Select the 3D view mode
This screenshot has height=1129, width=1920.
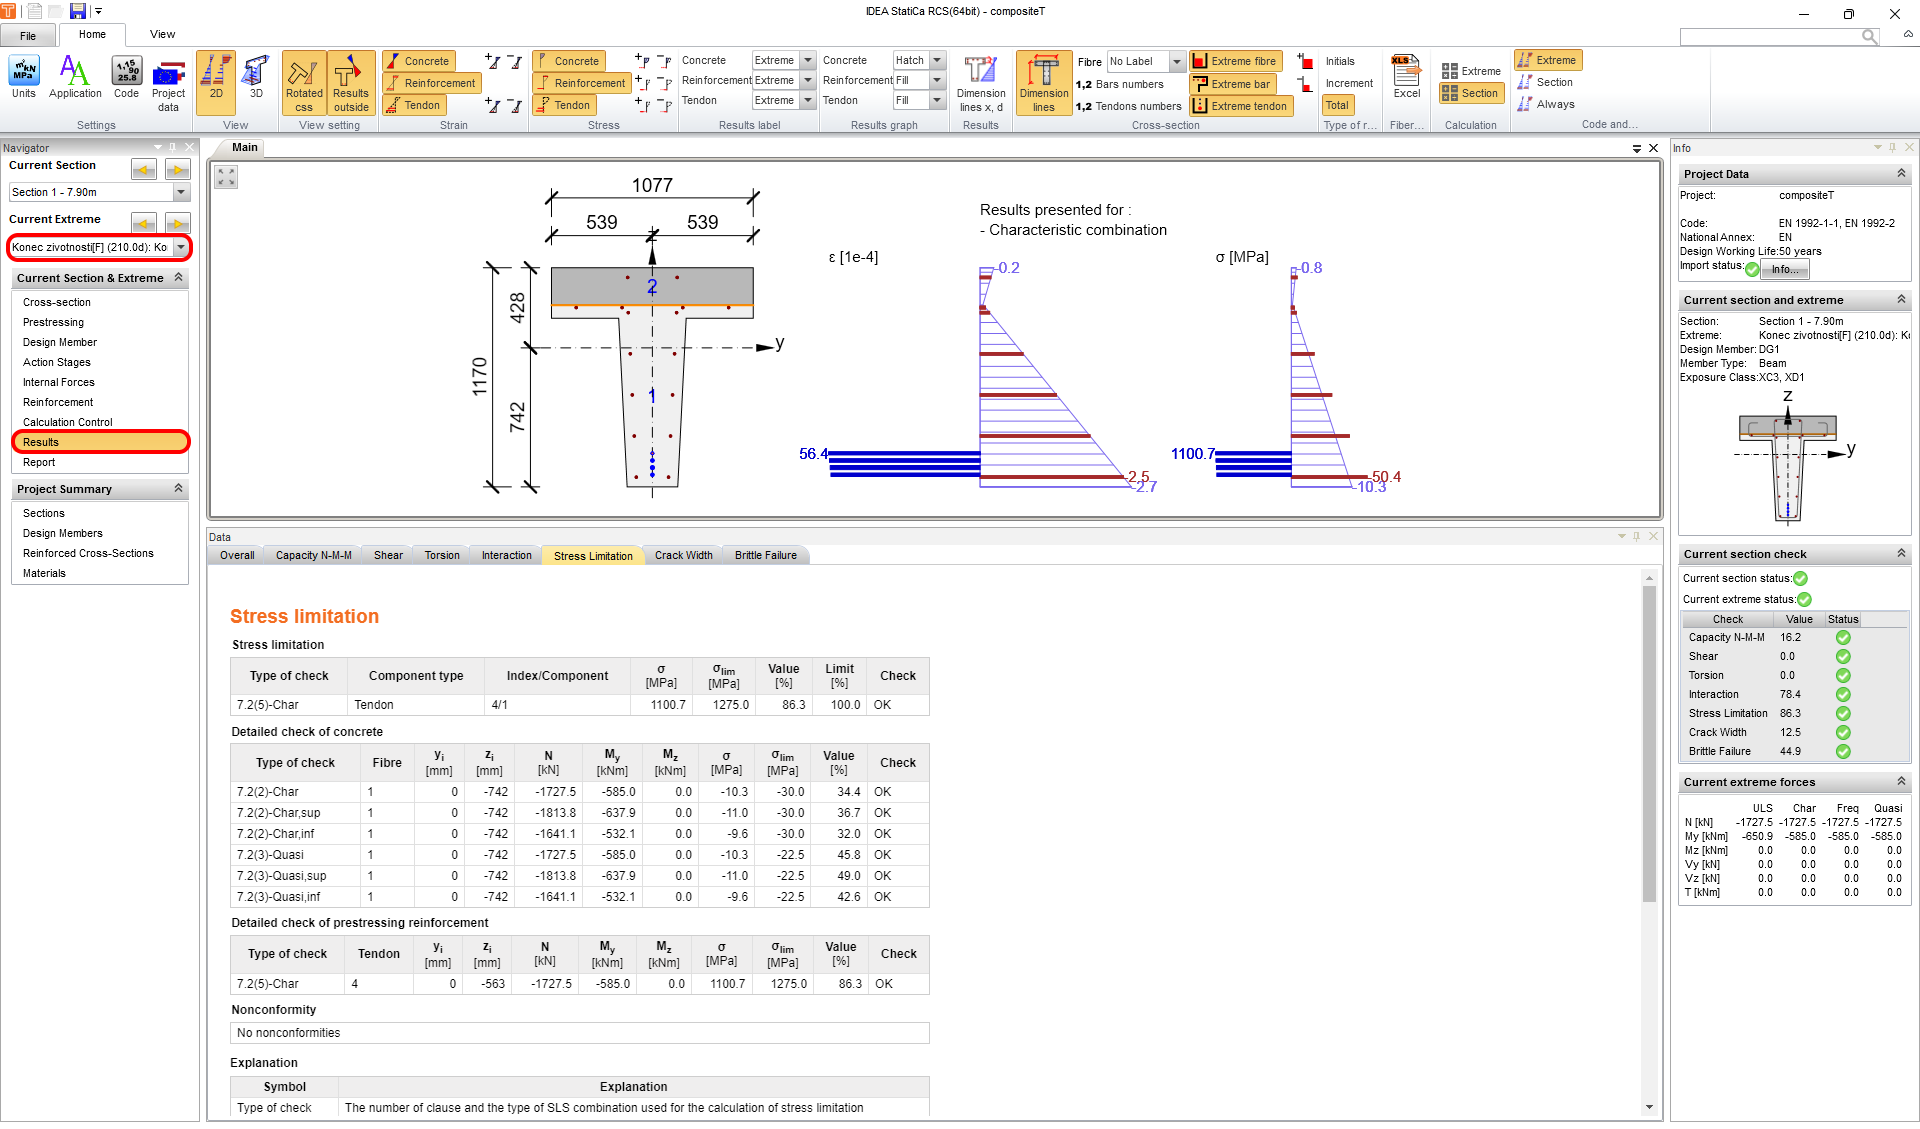pyautogui.click(x=255, y=80)
